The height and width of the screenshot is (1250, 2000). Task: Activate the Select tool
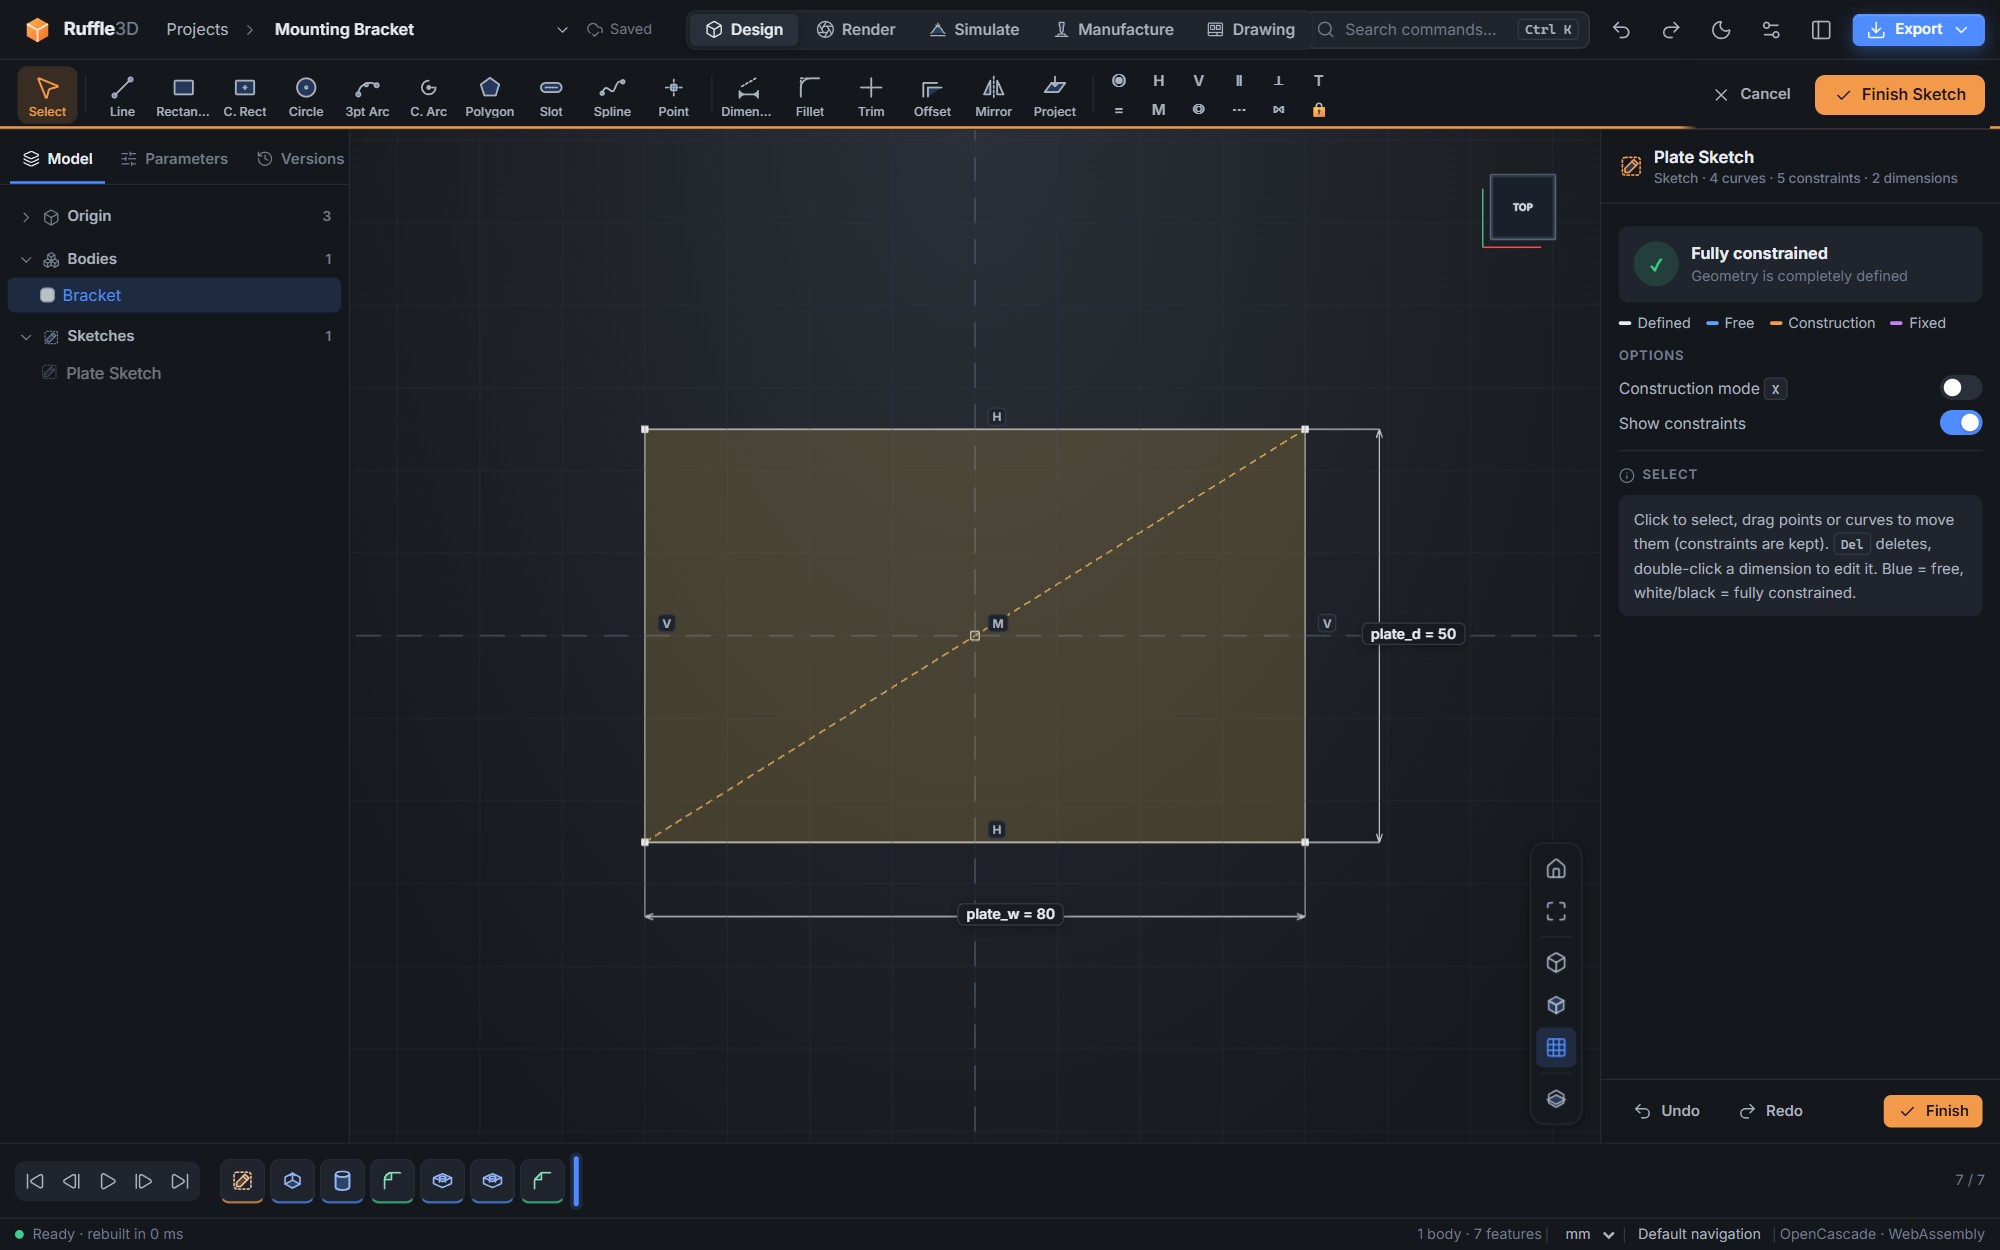click(x=47, y=95)
